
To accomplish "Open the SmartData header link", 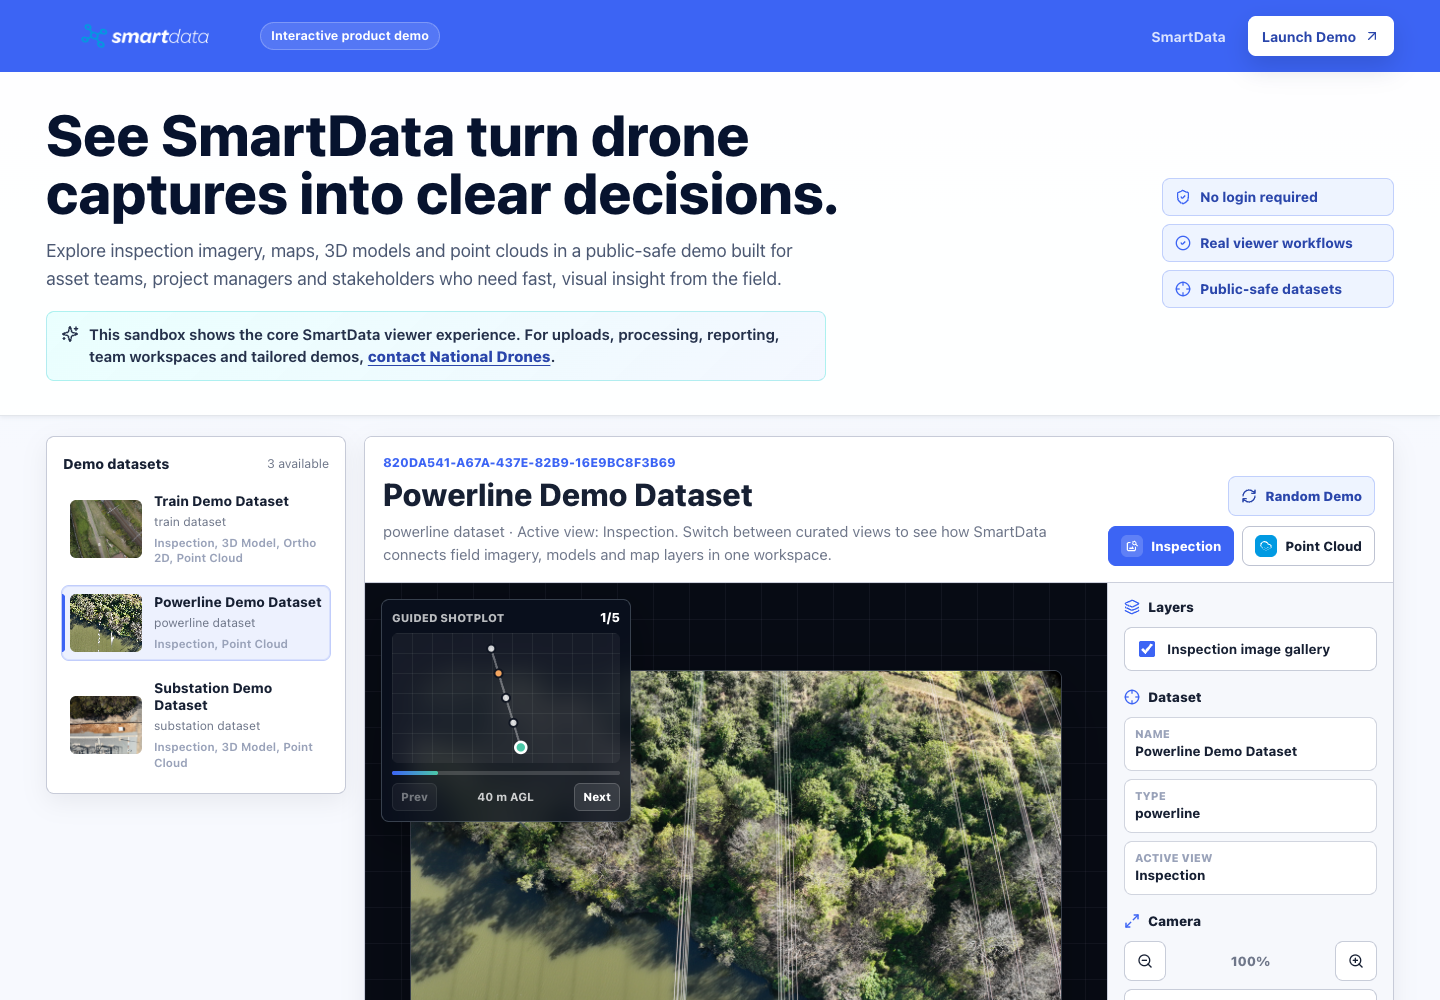I will (x=1188, y=37).
